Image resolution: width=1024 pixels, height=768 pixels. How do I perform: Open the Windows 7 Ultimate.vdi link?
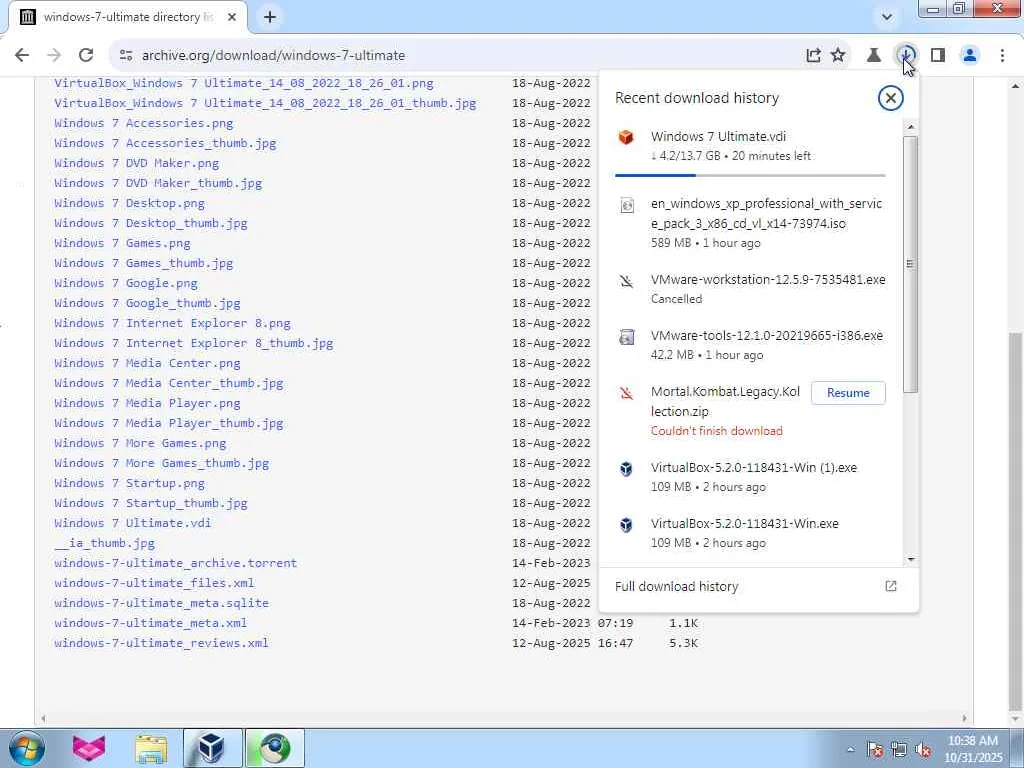click(133, 523)
